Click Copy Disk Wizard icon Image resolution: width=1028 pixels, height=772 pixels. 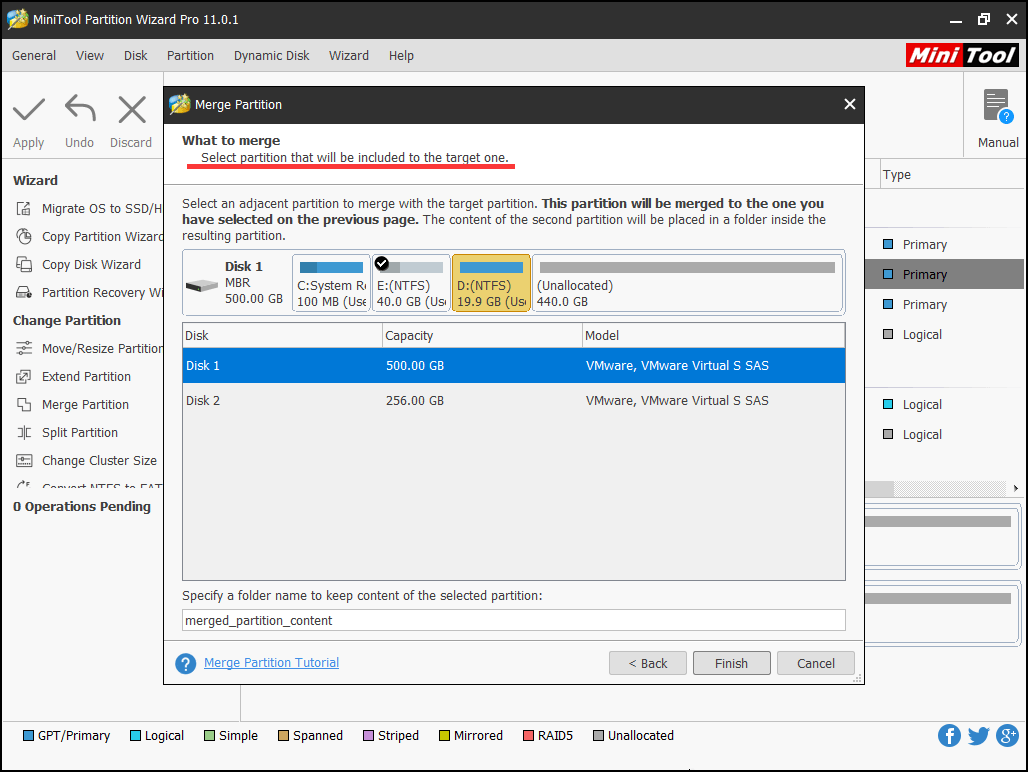[24, 265]
